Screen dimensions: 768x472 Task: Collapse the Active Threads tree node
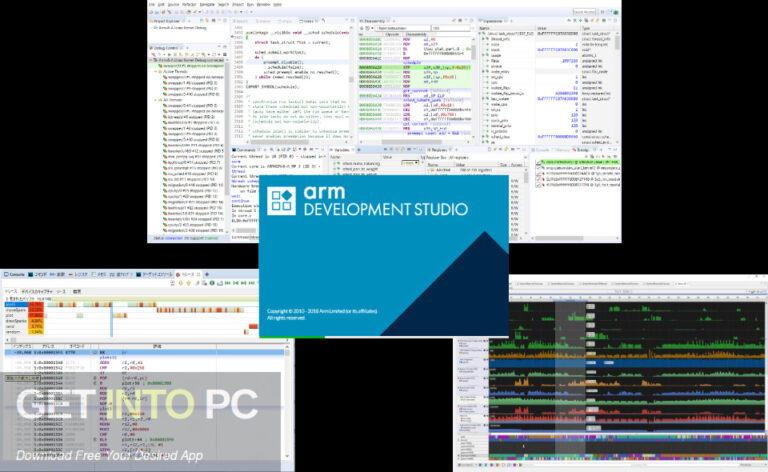click(x=156, y=71)
